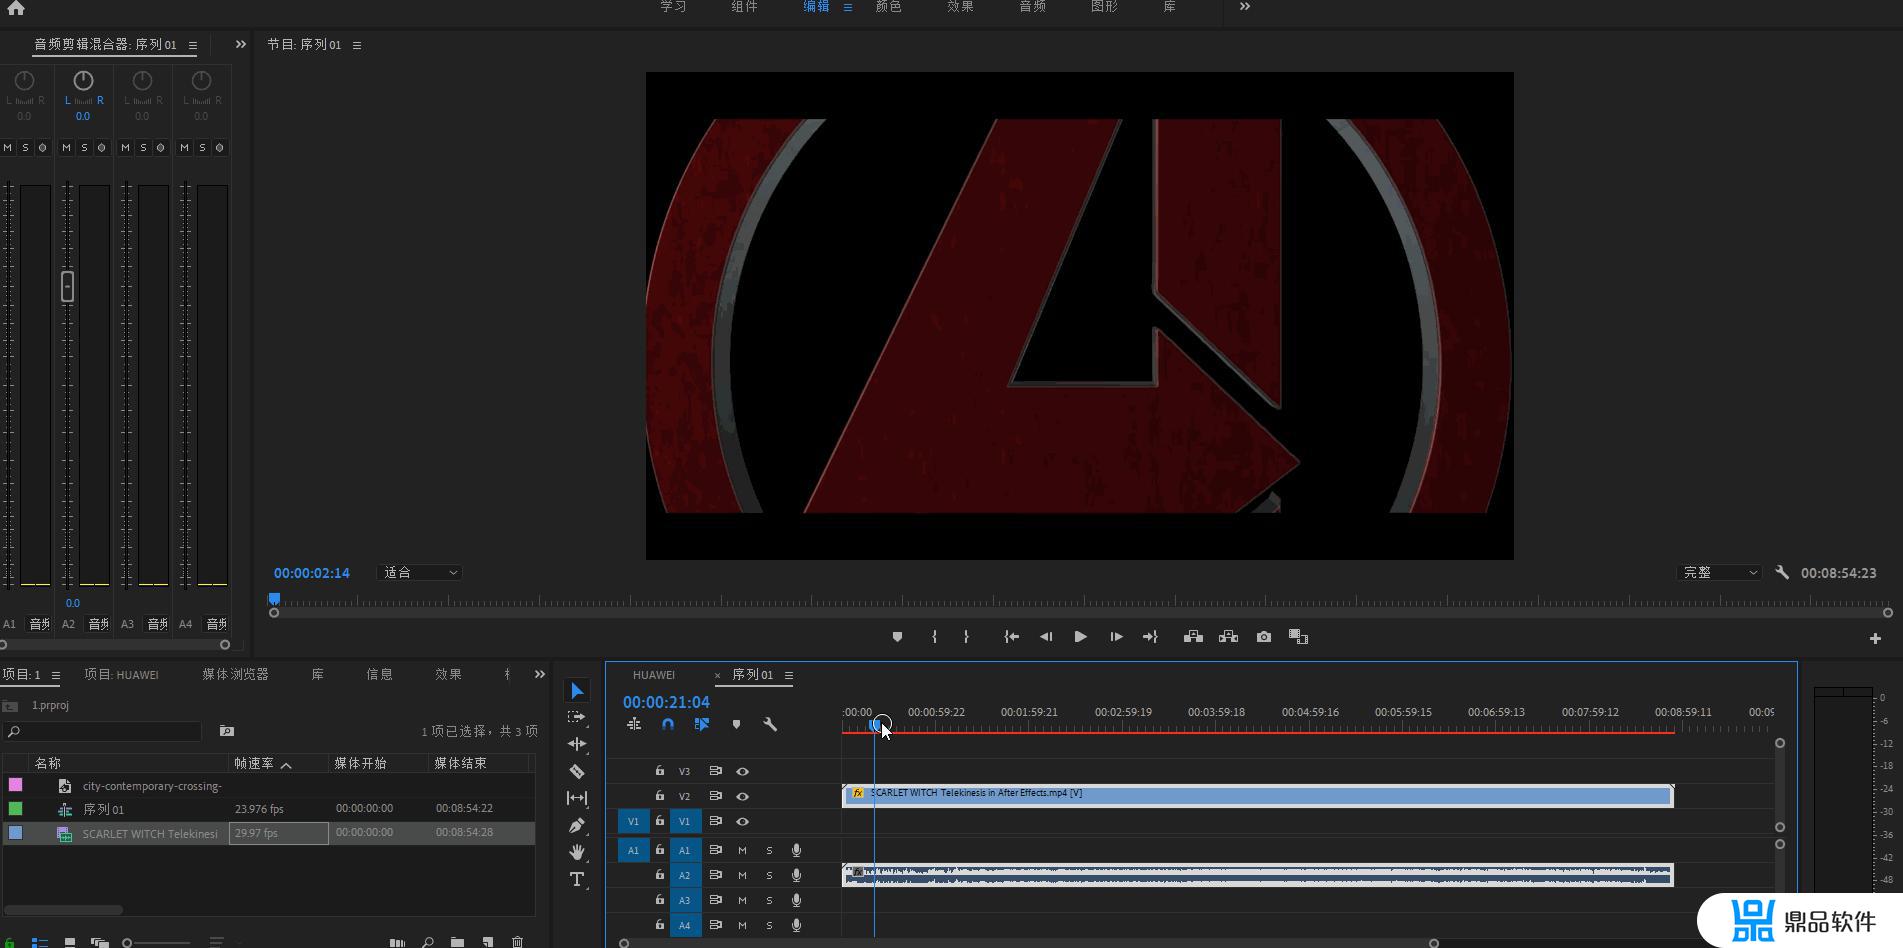
Task: Open the fit zoom level dropdown
Action: point(420,573)
